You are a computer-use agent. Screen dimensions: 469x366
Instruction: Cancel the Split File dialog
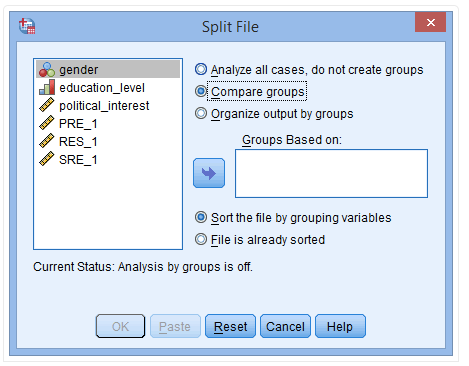[x=285, y=326]
